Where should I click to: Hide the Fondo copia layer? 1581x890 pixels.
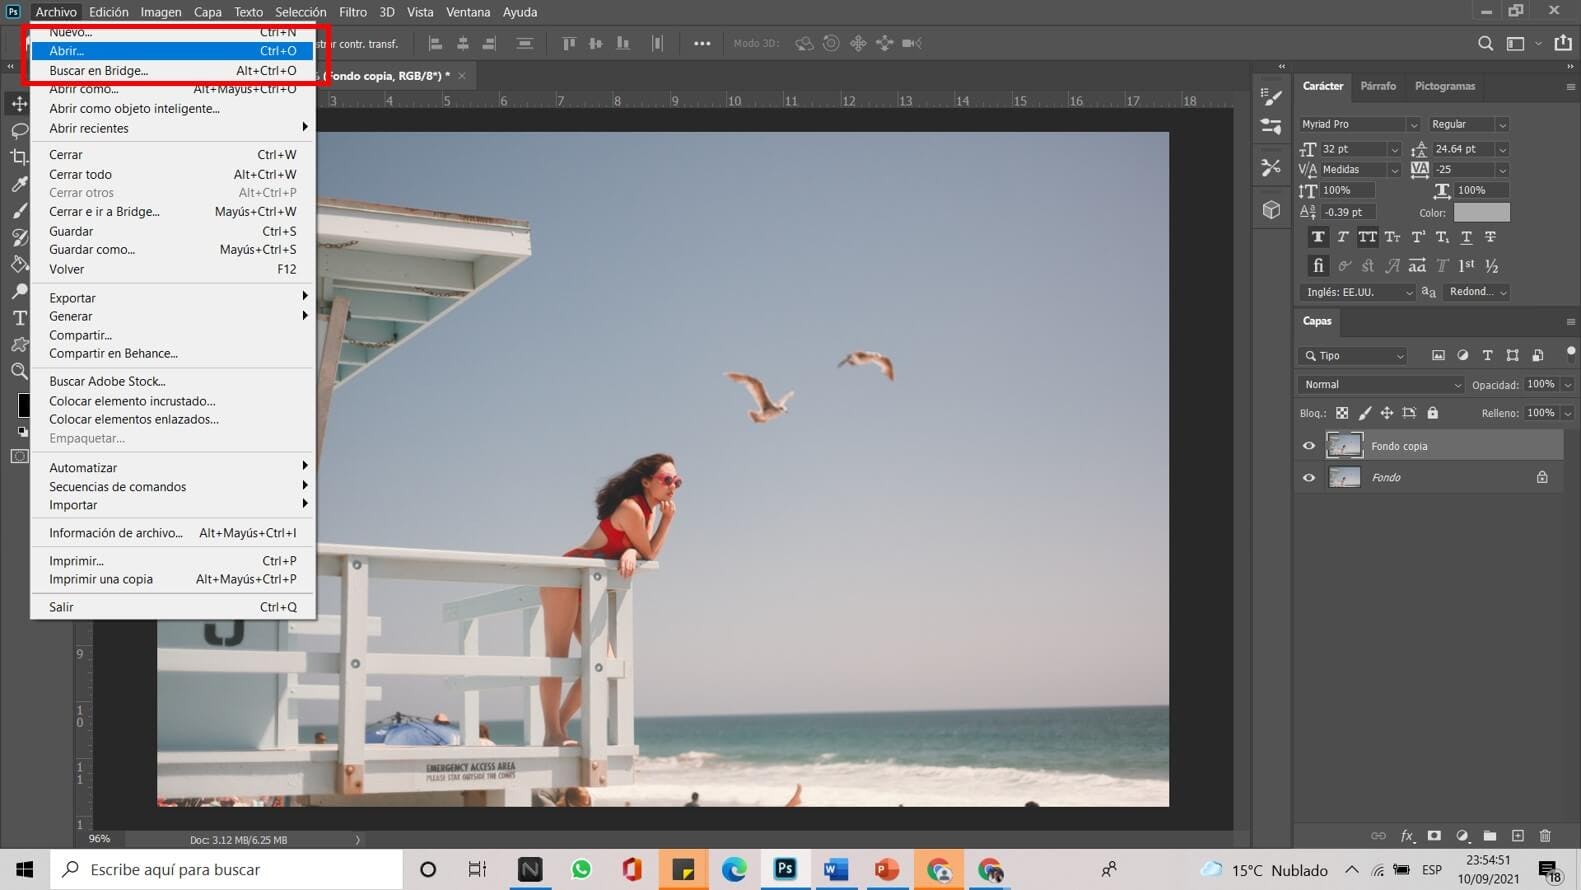pos(1309,446)
